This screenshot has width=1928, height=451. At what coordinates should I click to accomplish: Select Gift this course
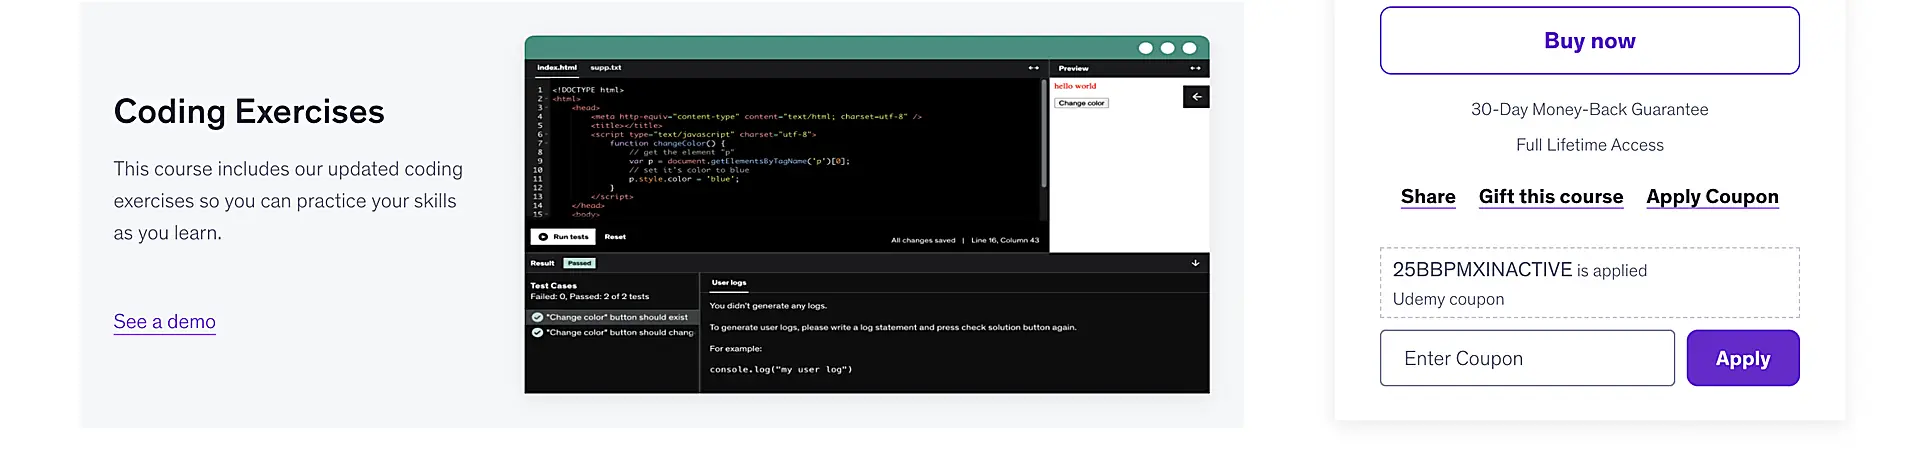tap(1551, 197)
